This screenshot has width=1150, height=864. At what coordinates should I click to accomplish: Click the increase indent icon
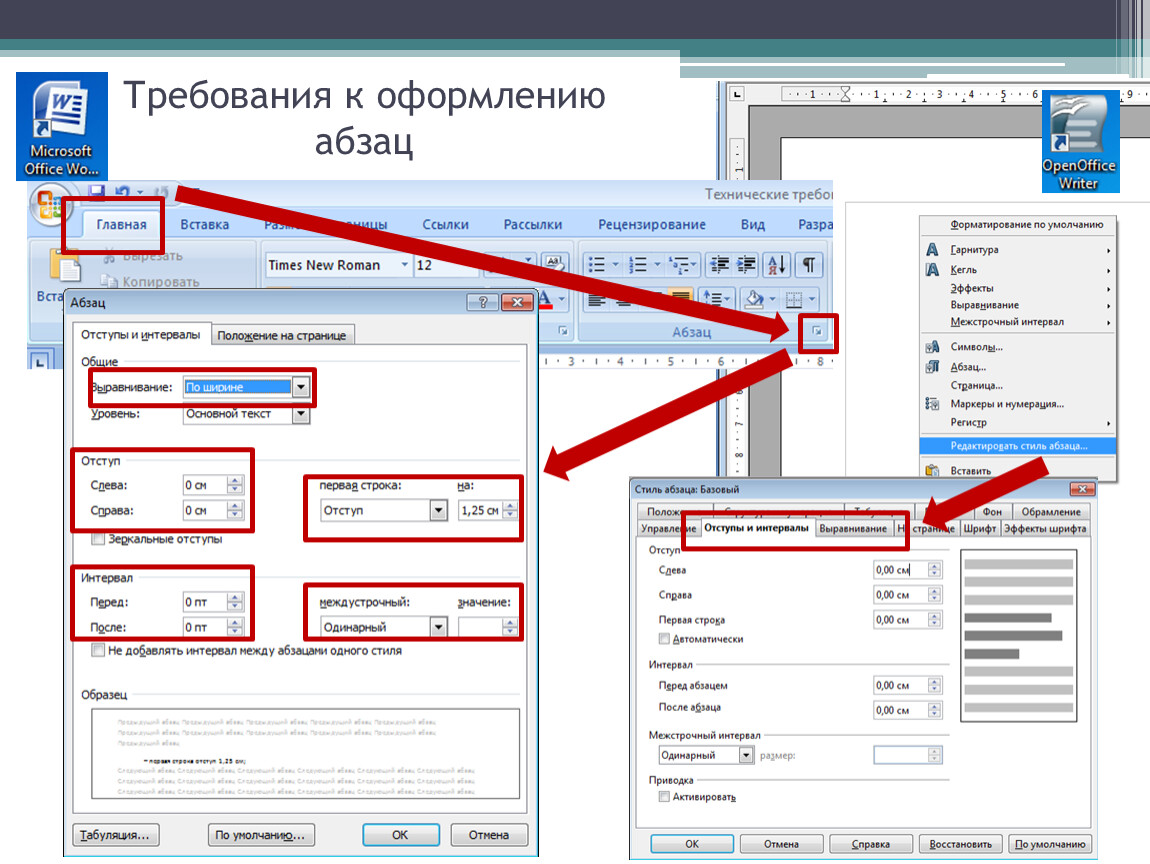[745, 265]
